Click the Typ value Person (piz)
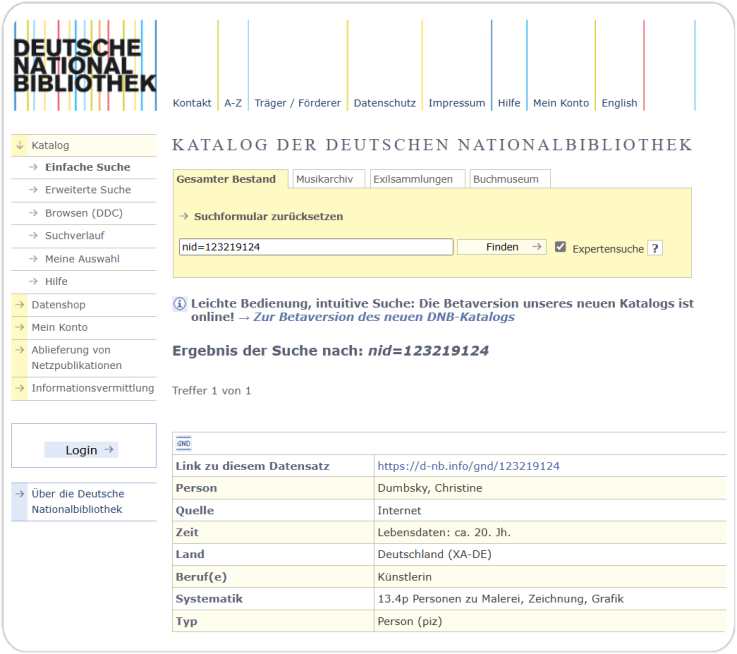 coord(409,622)
